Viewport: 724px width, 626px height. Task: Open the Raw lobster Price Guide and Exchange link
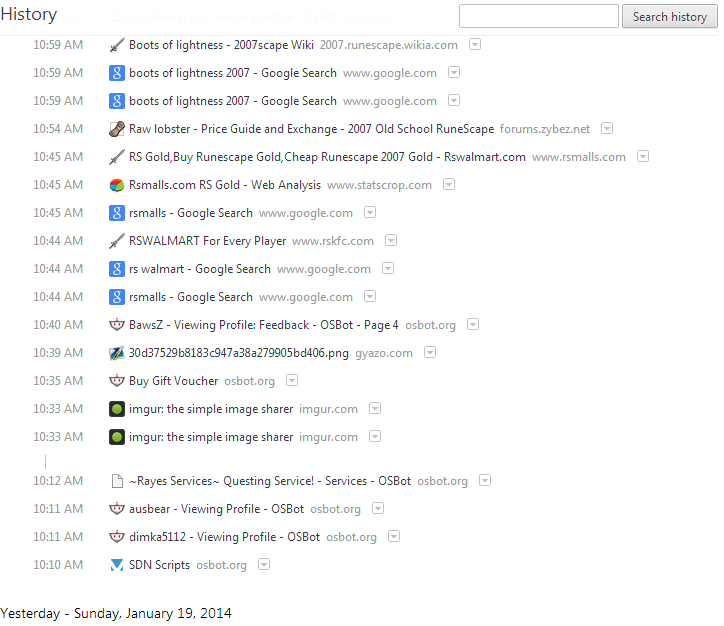[312, 129]
